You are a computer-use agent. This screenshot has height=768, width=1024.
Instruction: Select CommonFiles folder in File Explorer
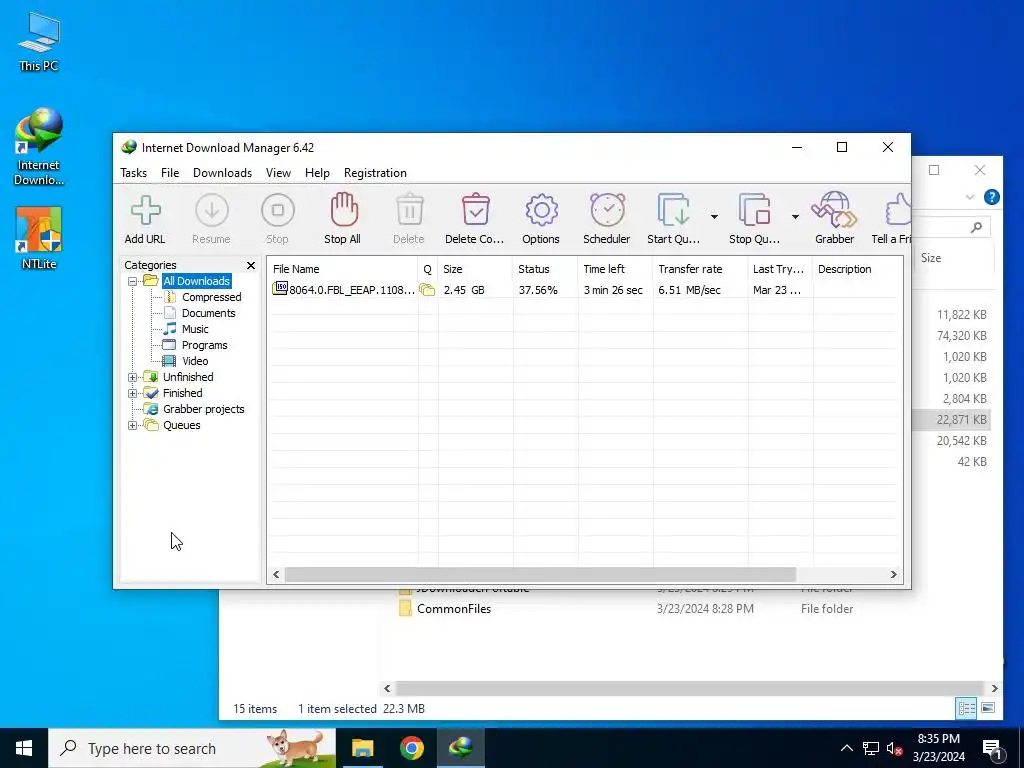(x=454, y=609)
